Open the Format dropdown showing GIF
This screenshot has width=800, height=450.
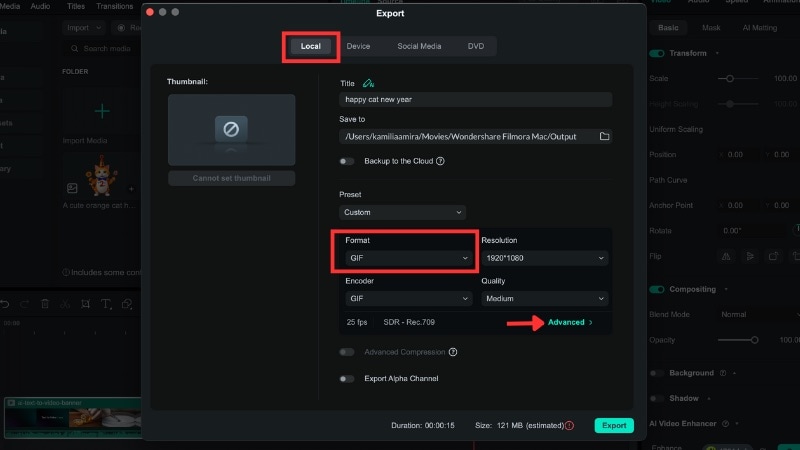[x=409, y=258]
